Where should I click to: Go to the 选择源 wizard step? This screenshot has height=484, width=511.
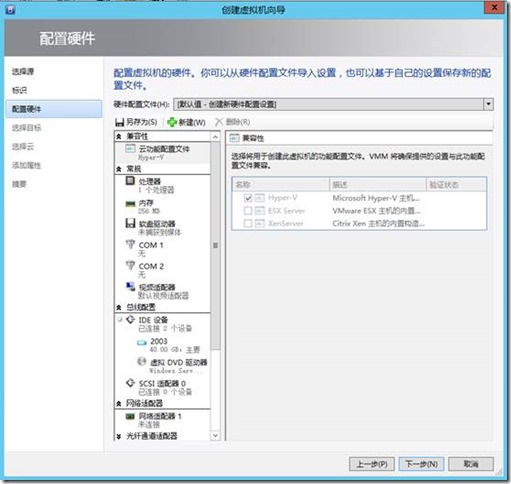[x=23, y=72]
